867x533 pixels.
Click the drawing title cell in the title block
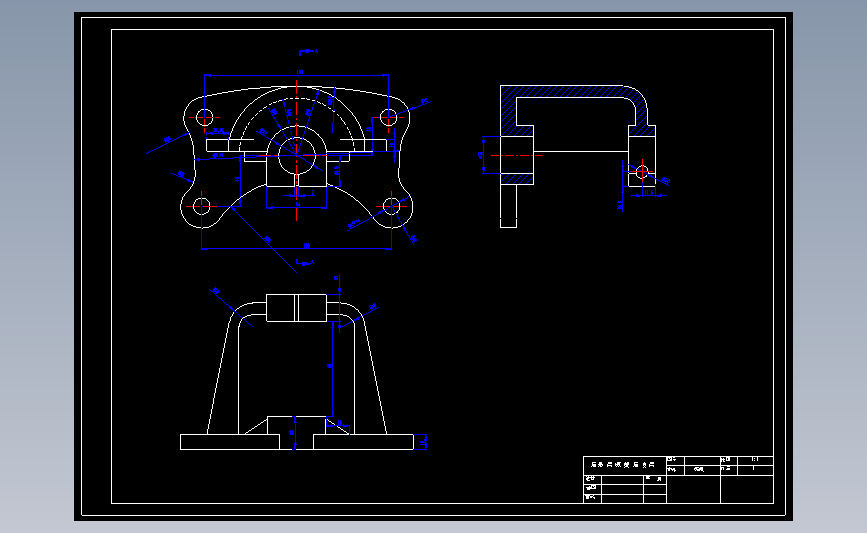click(x=625, y=464)
